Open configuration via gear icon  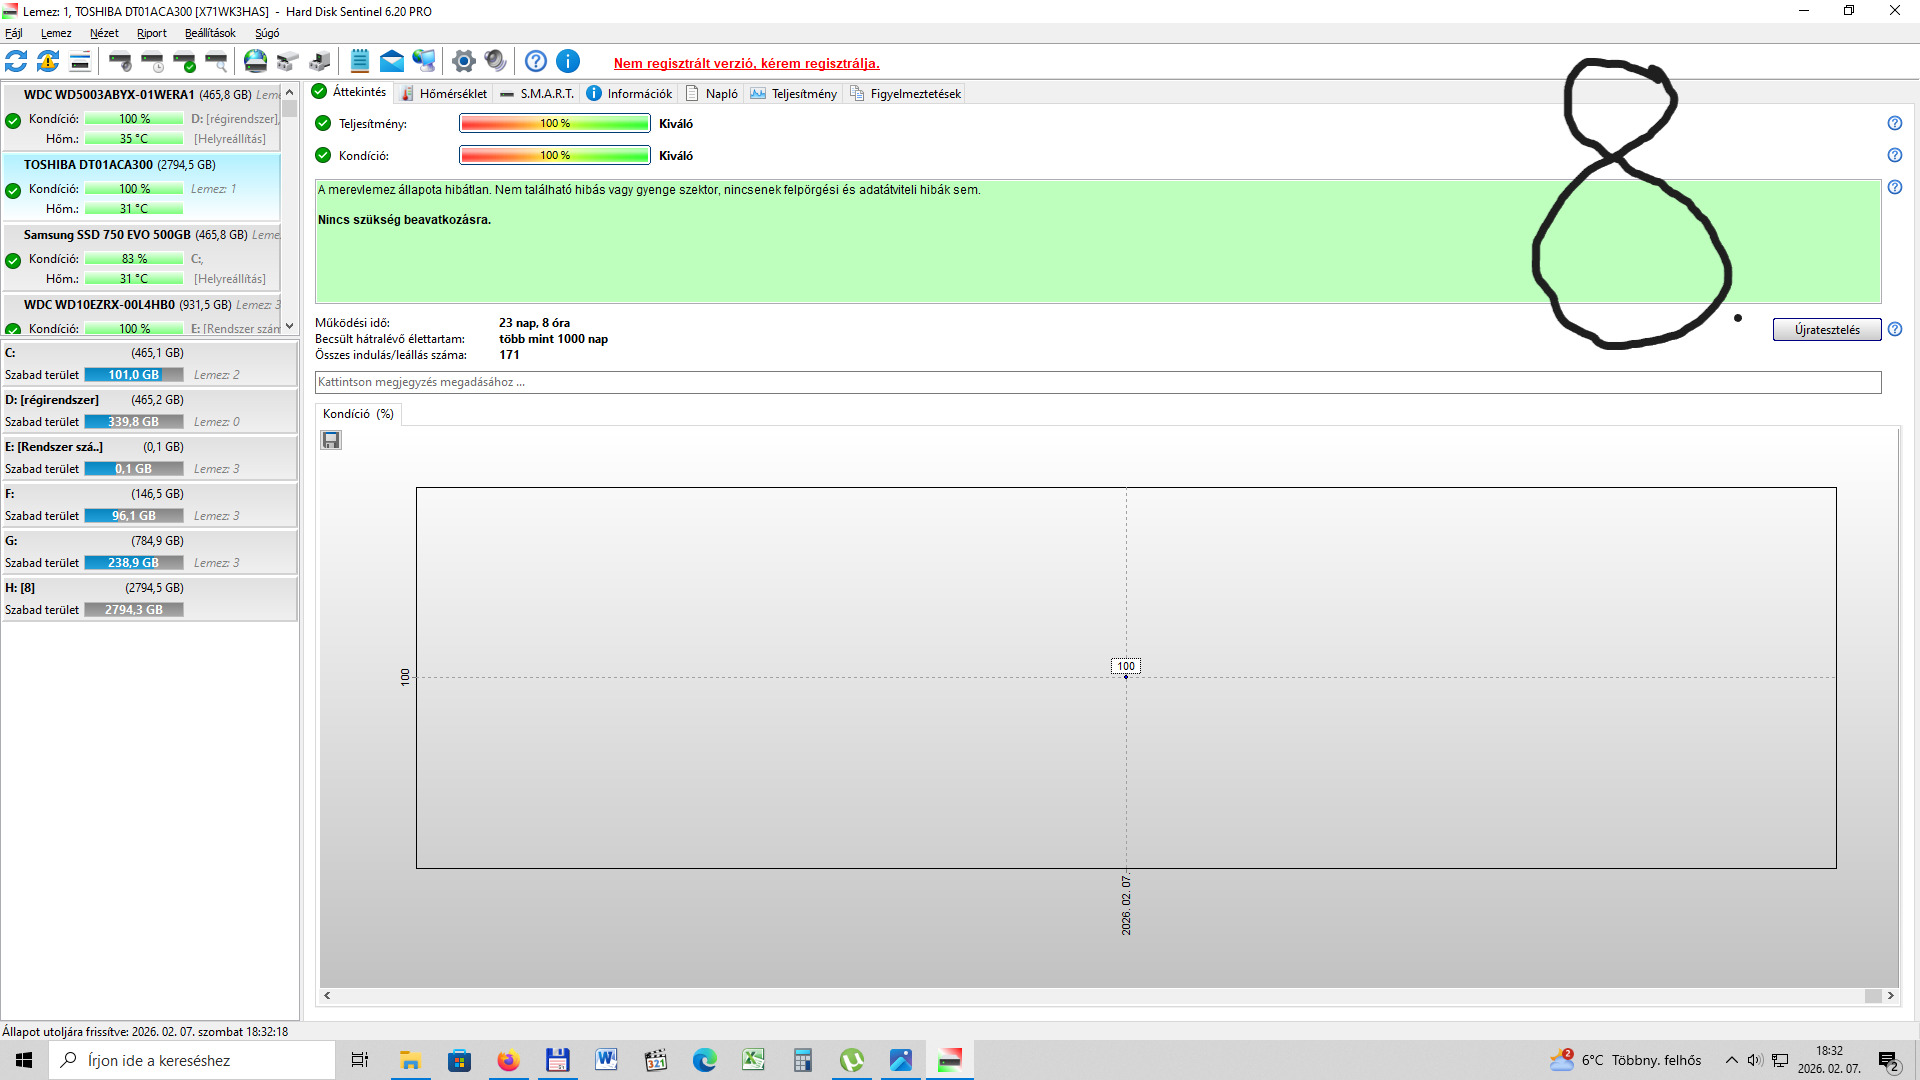point(463,62)
